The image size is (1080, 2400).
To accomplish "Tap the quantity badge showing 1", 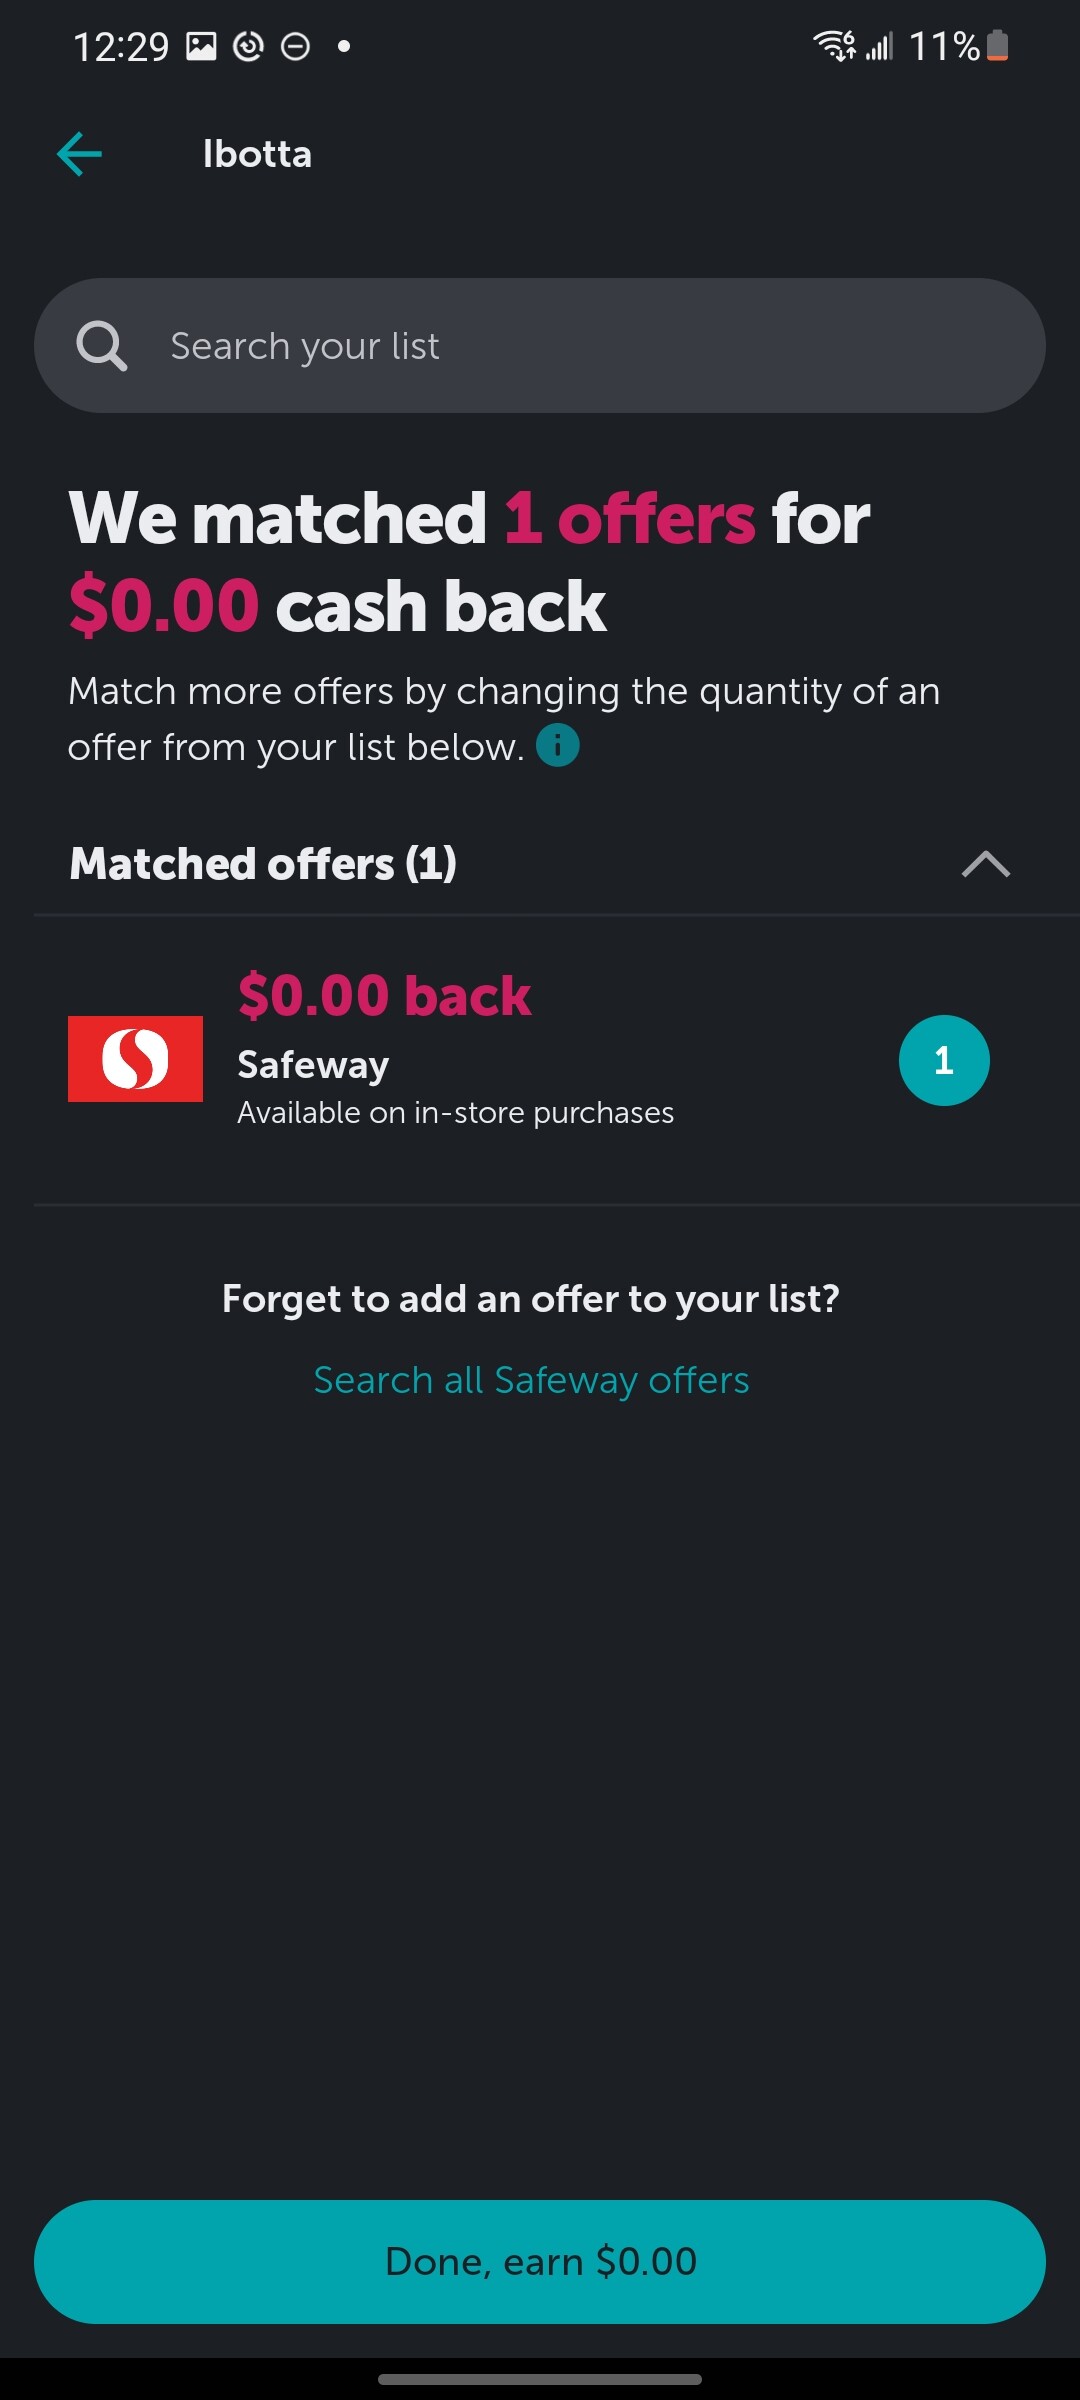I will pyautogui.click(x=944, y=1060).
